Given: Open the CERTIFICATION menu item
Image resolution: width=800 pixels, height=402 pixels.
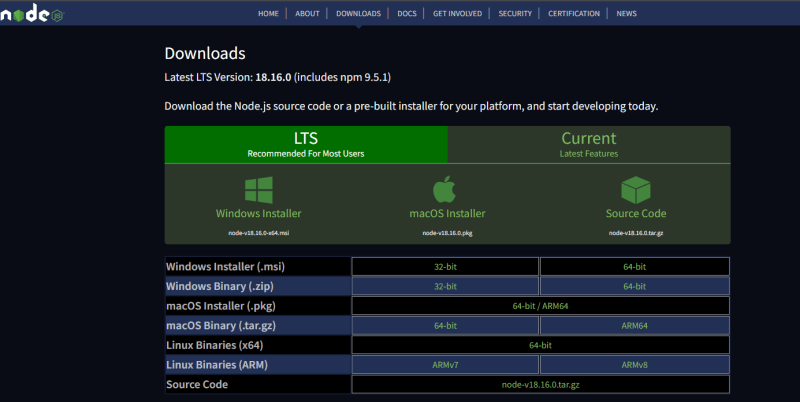Looking at the screenshot, I should point(574,14).
